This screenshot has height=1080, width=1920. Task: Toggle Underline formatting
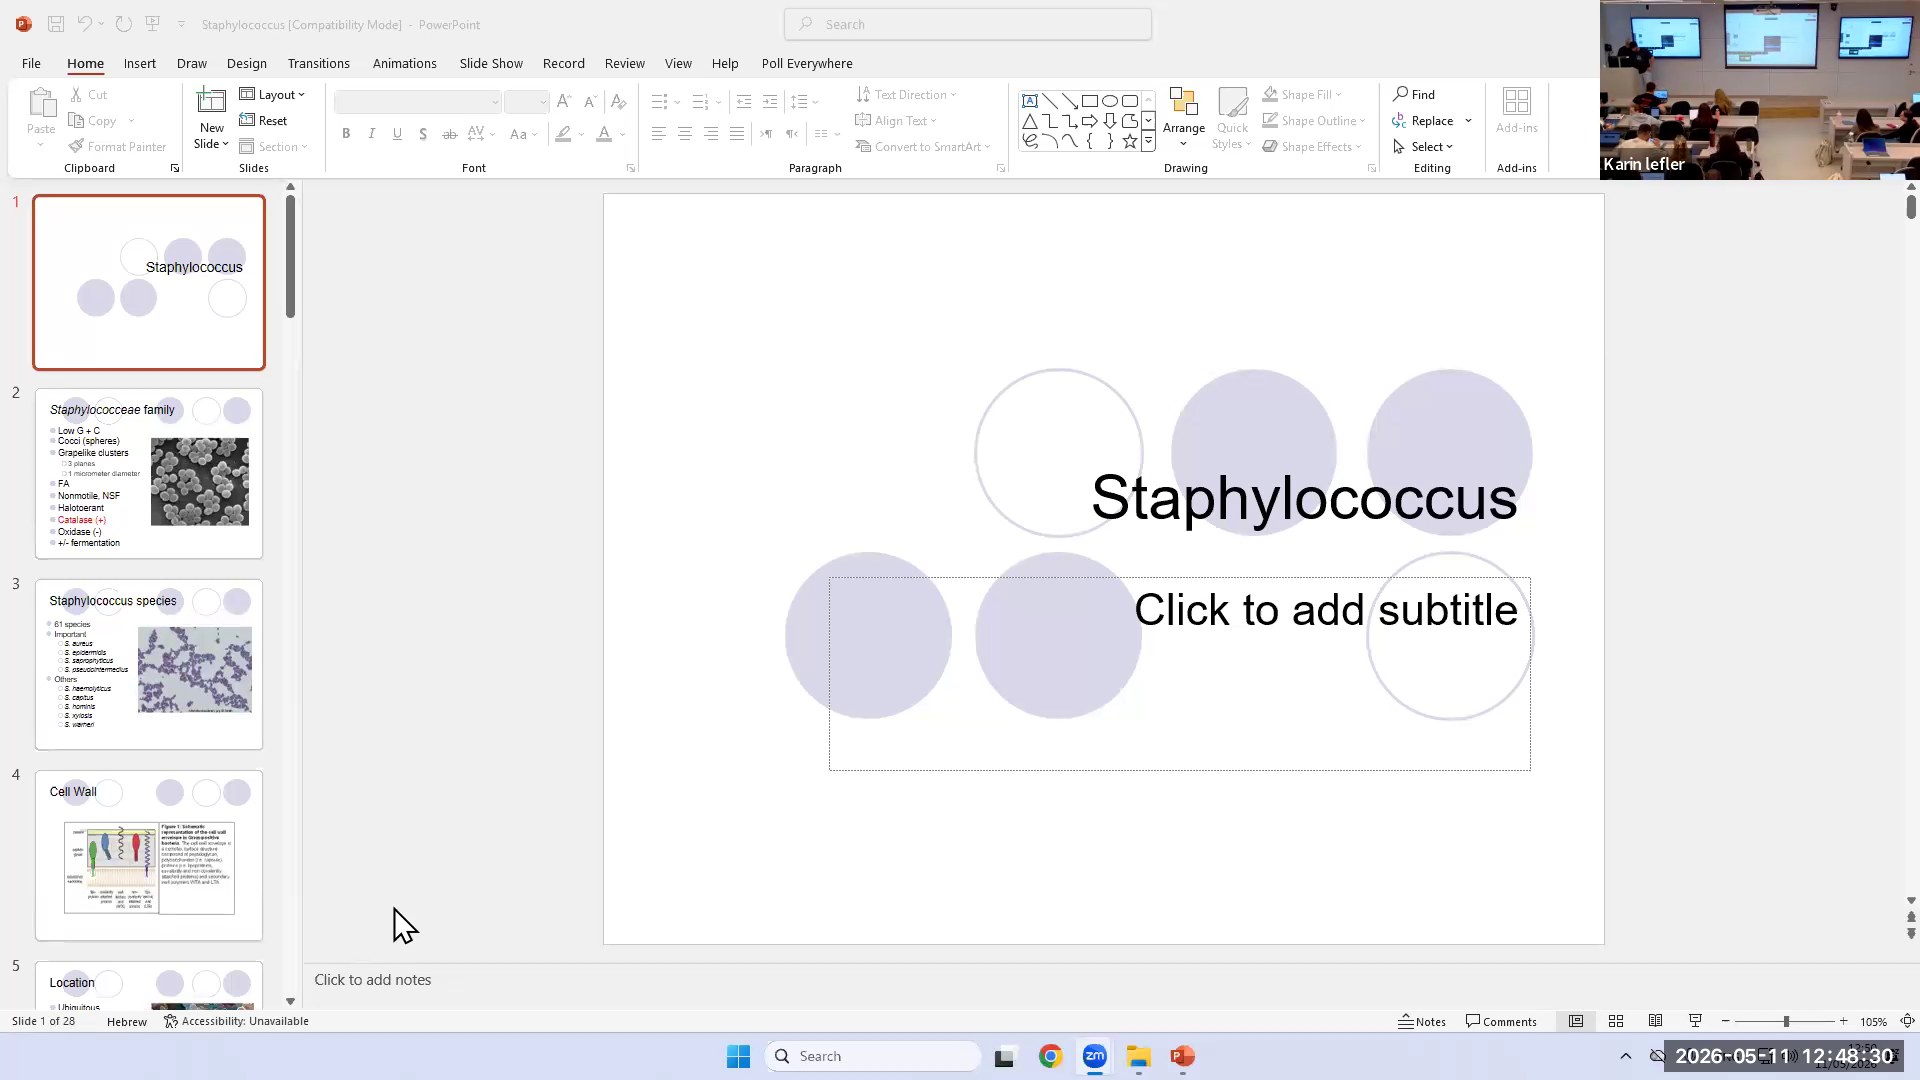tap(397, 134)
